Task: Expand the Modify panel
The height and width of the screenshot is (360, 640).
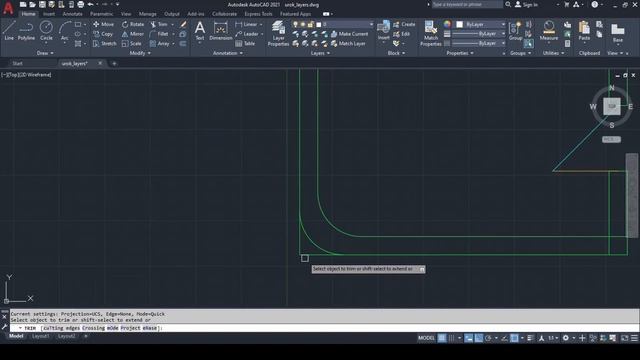Action: coord(140,53)
